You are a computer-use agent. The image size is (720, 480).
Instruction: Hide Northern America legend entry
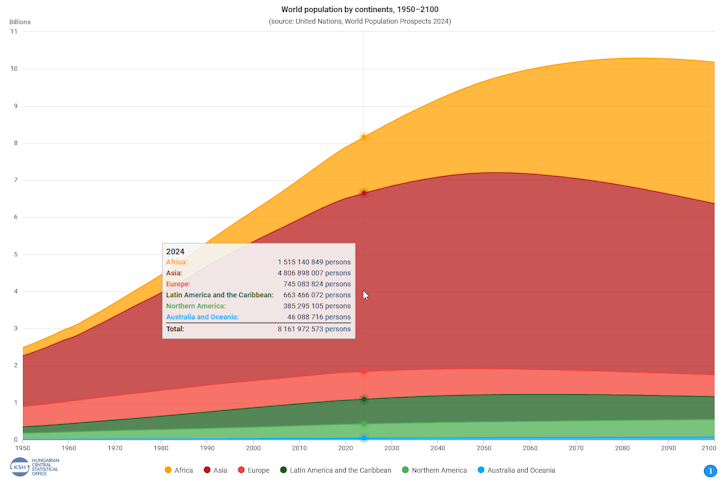434,470
